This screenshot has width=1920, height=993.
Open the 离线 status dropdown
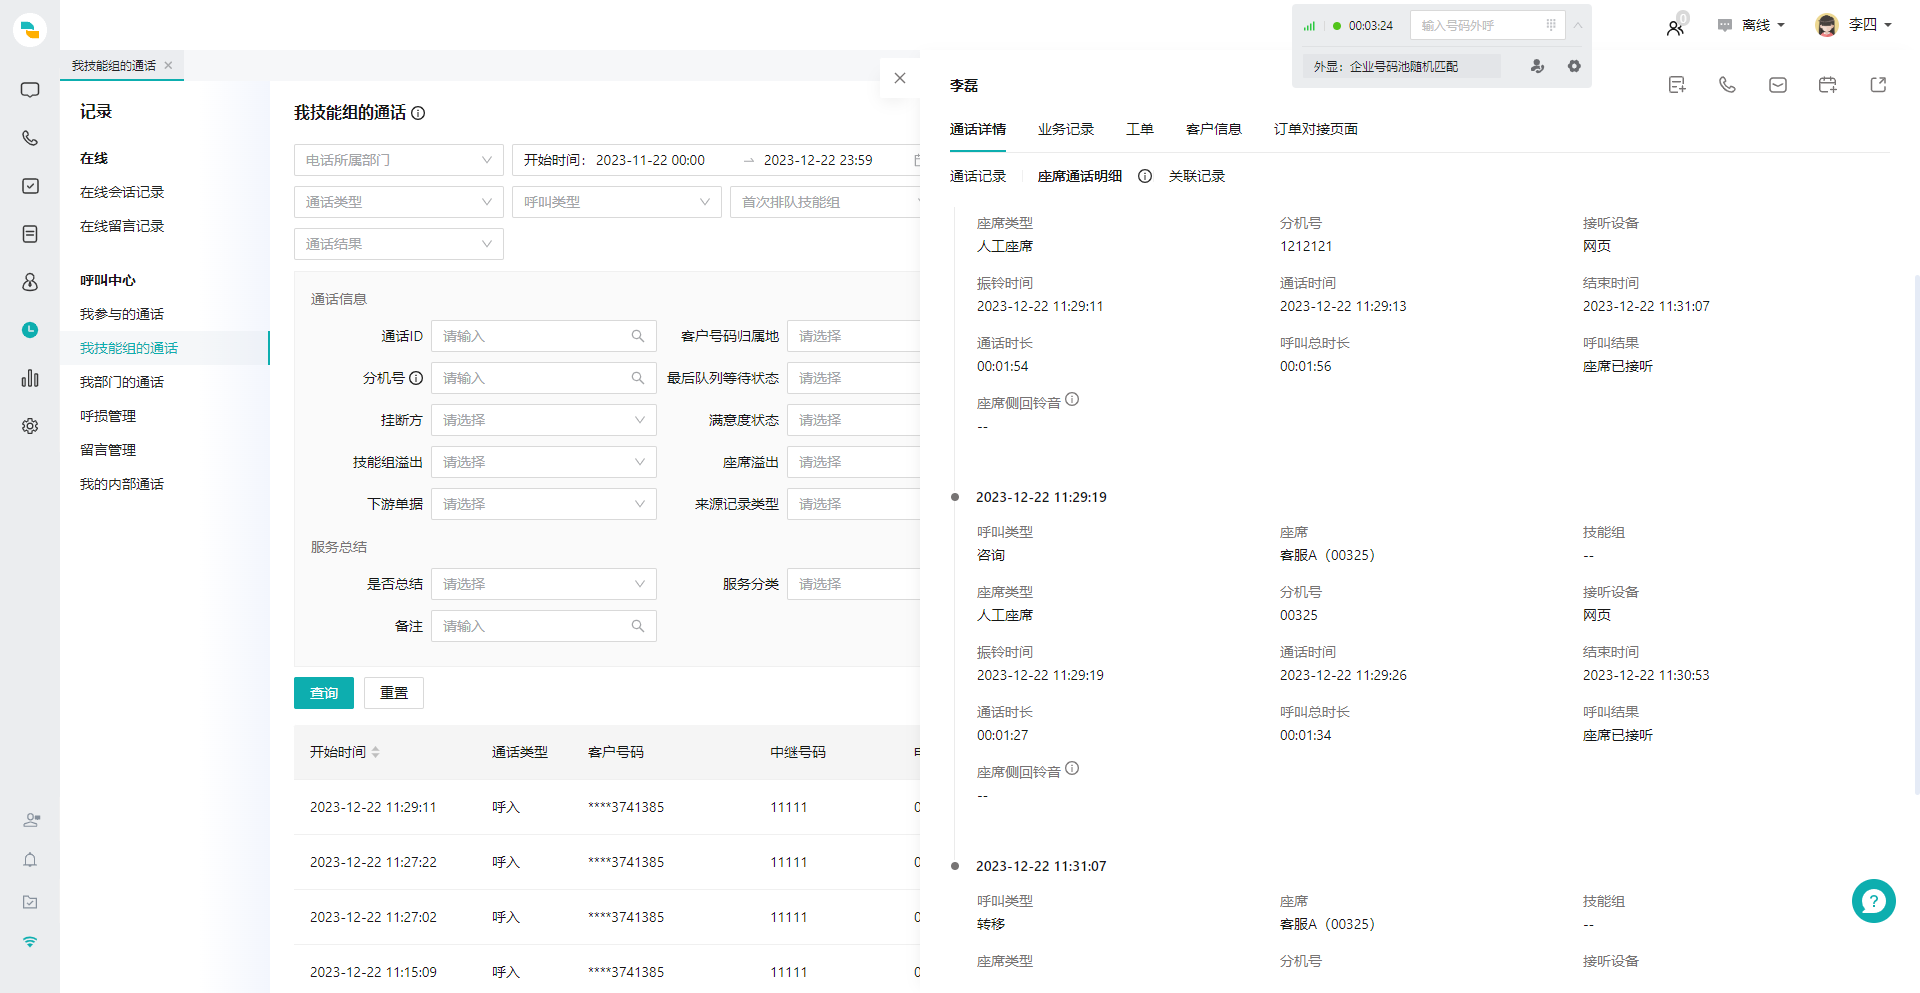click(x=1751, y=25)
